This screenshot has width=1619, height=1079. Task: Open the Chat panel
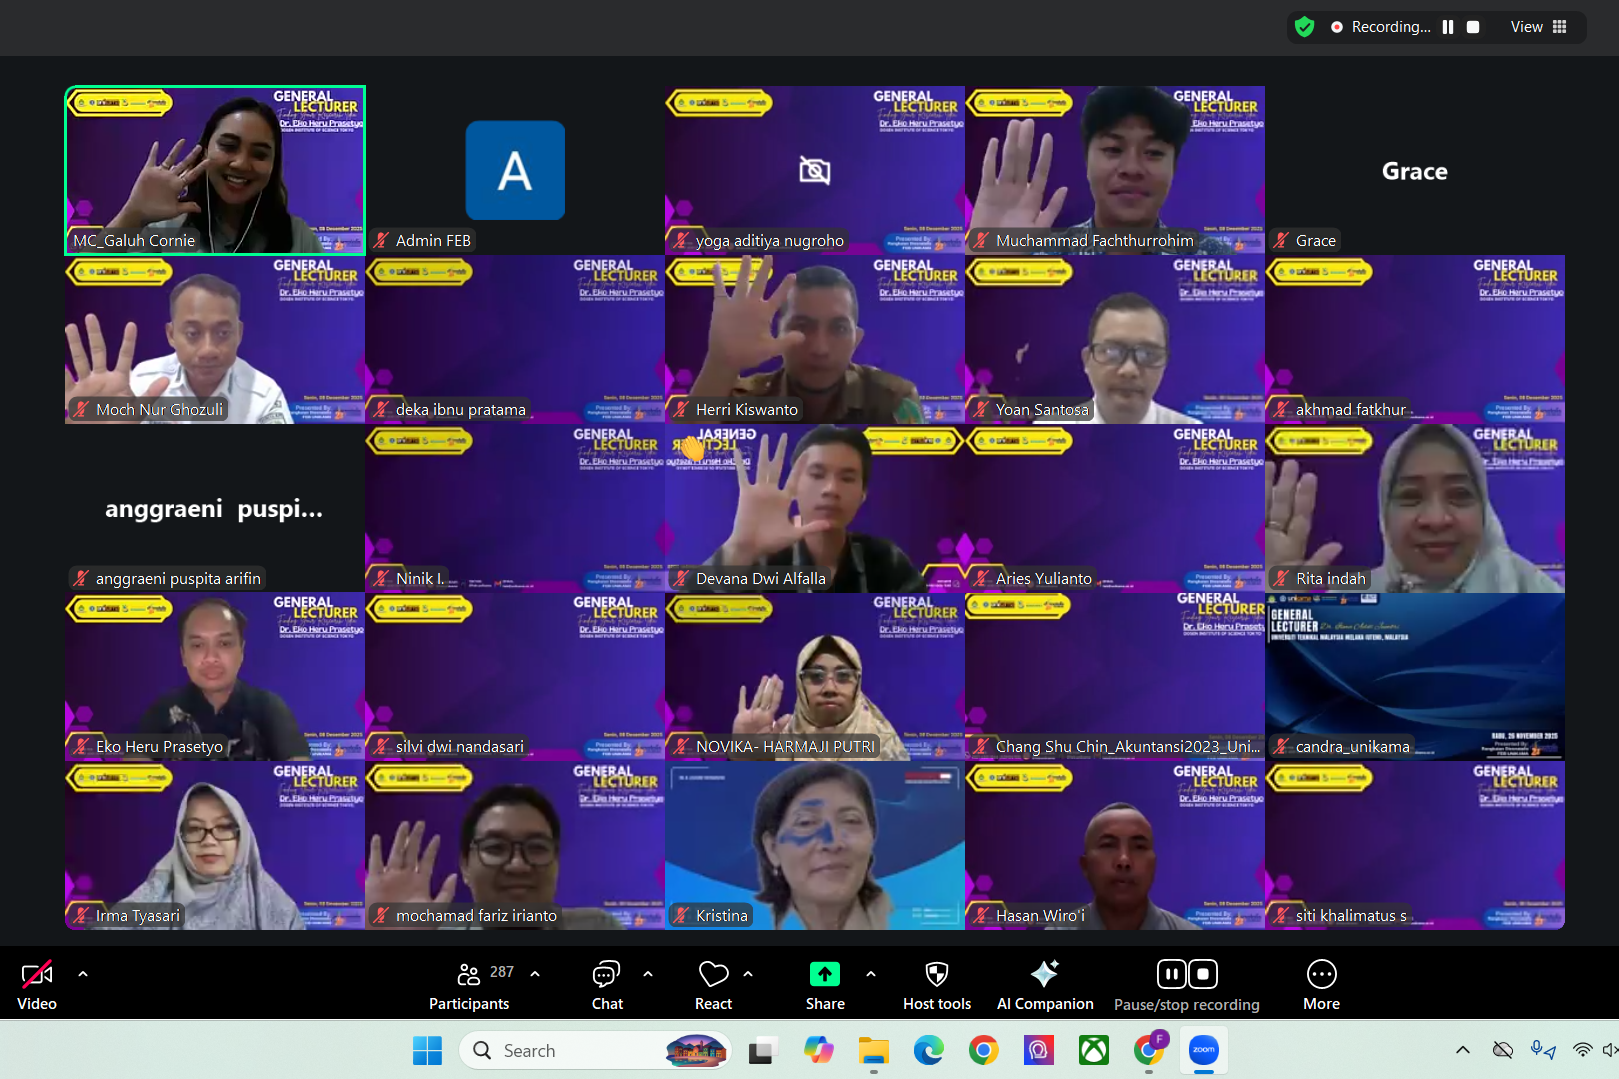[x=606, y=985]
